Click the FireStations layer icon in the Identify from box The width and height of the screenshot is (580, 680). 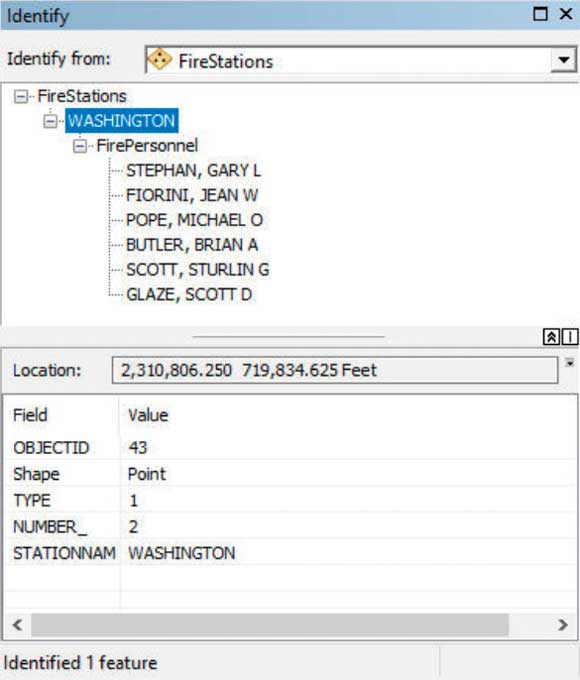(x=159, y=59)
